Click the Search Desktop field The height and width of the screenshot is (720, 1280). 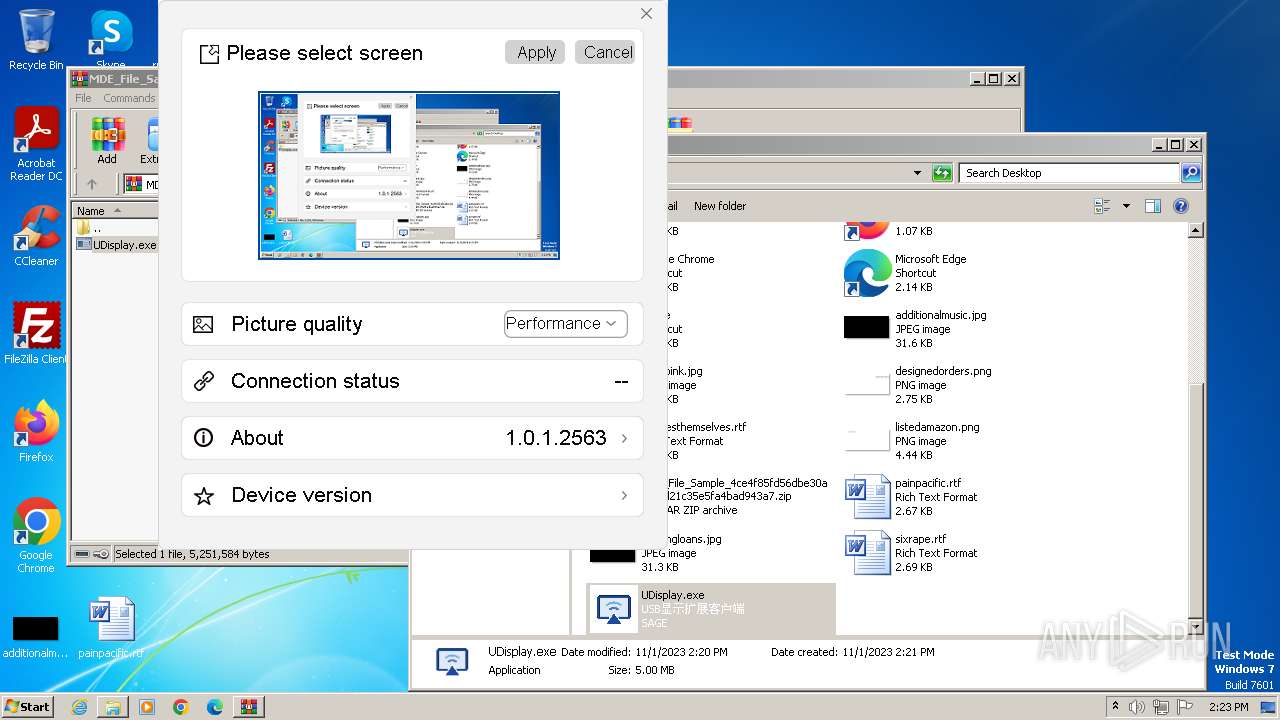tap(1069, 173)
